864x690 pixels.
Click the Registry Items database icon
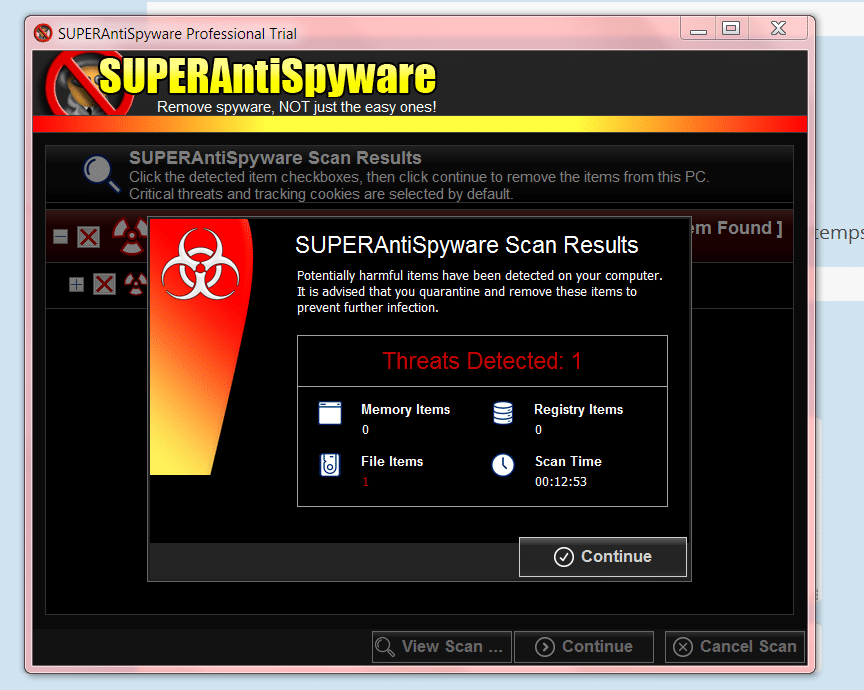point(503,413)
